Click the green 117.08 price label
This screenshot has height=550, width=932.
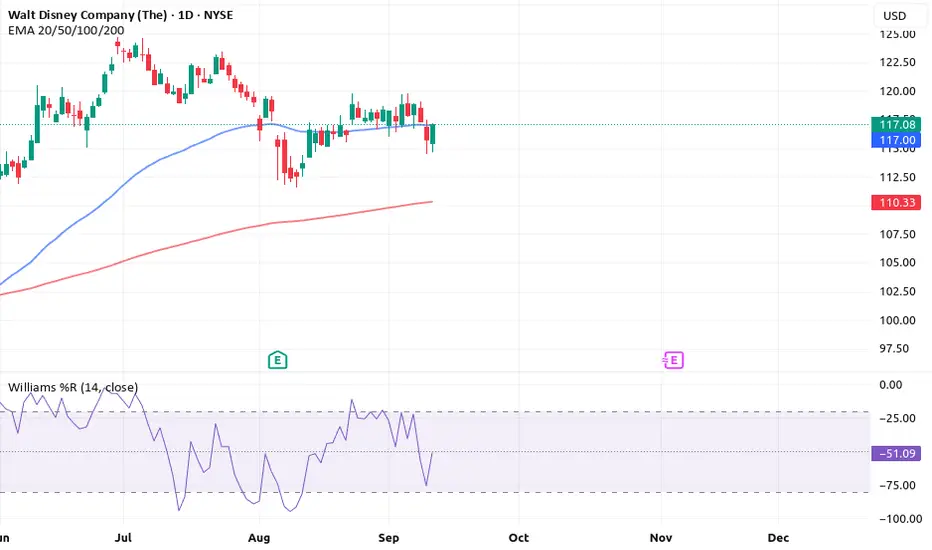point(896,124)
